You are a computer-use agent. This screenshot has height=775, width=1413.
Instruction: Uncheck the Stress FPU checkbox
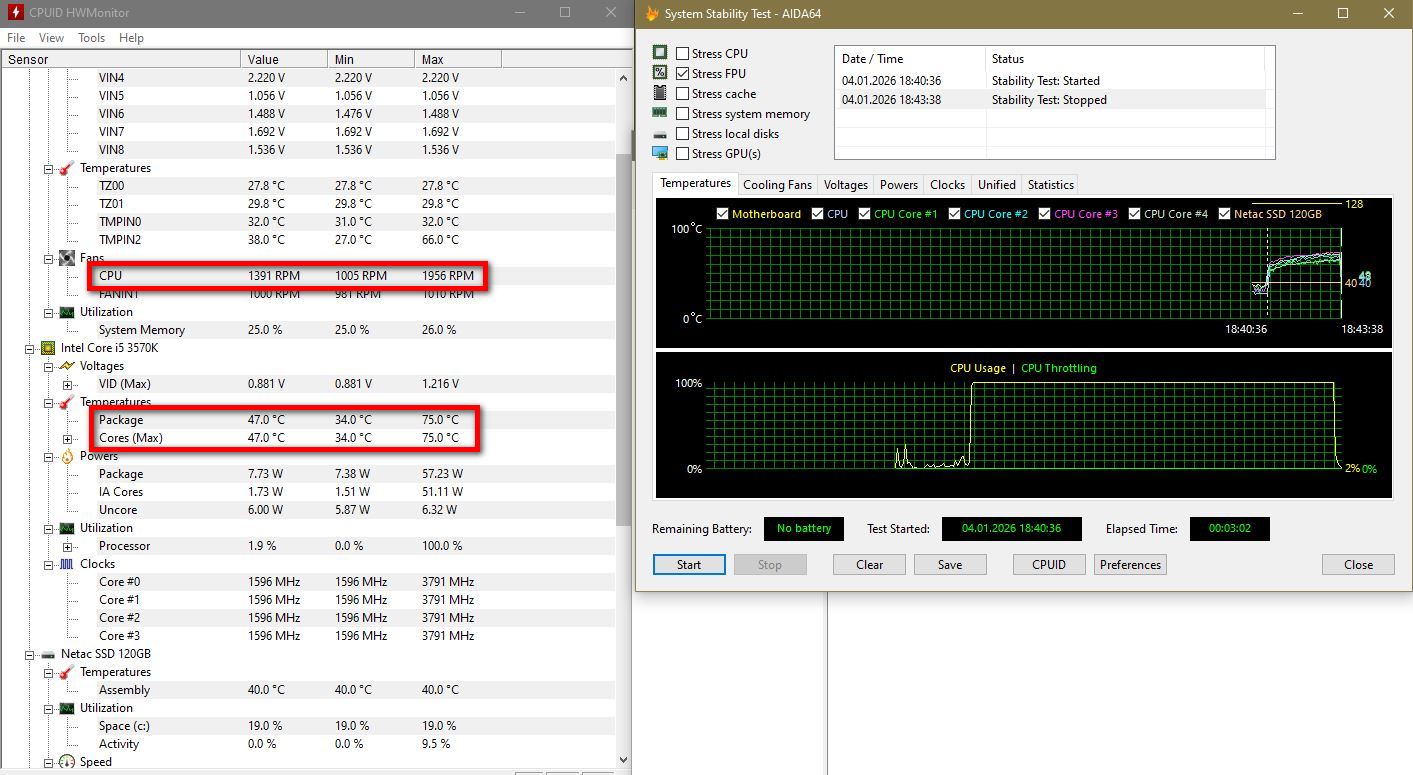(x=683, y=73)
